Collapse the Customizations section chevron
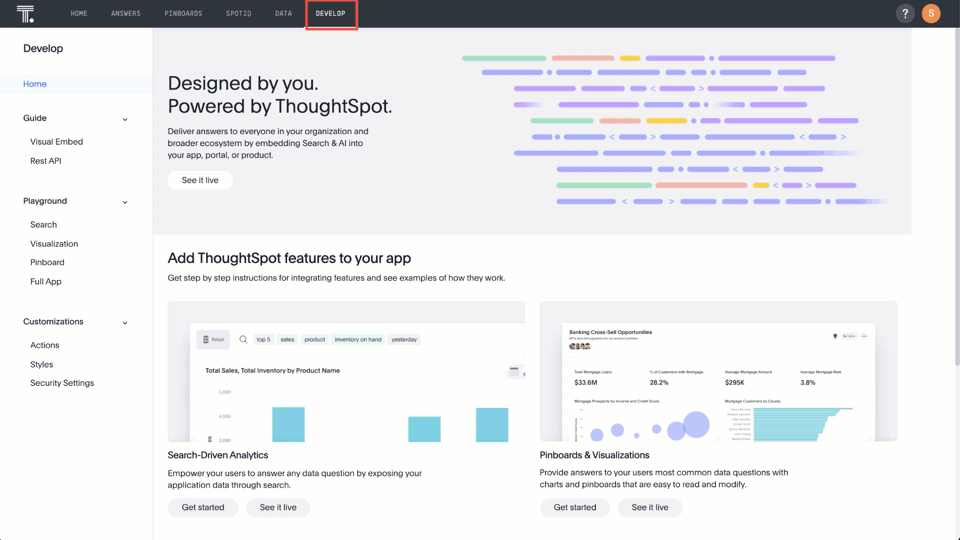 (125, 322)
